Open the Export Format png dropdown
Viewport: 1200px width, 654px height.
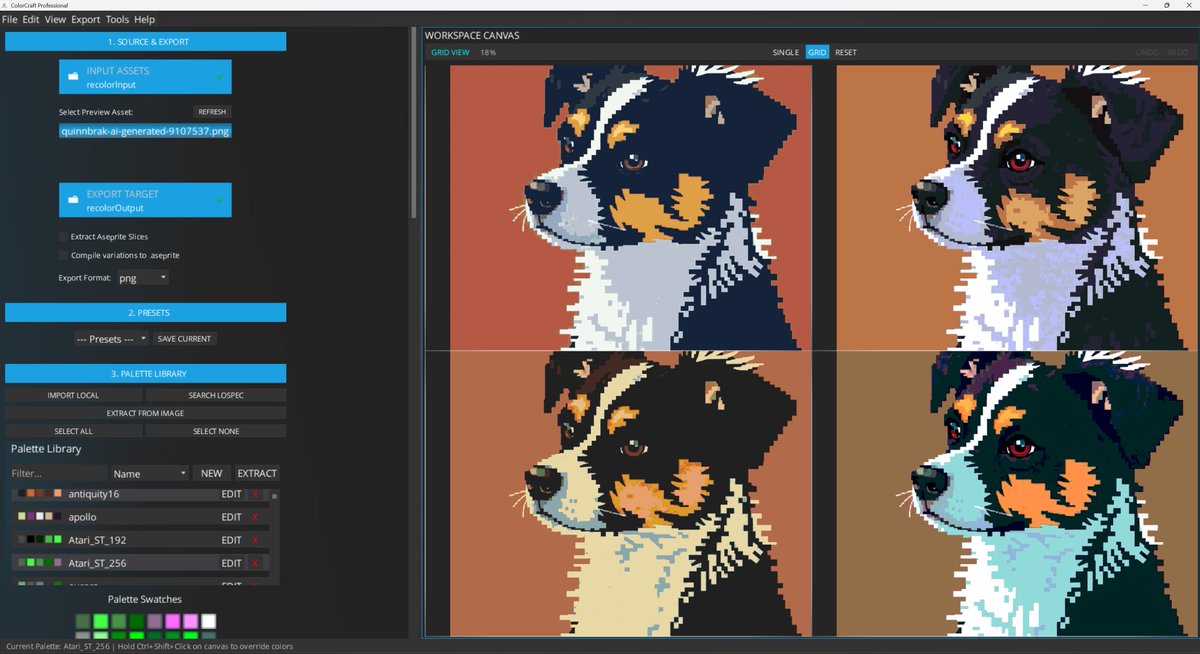(143, 277)
